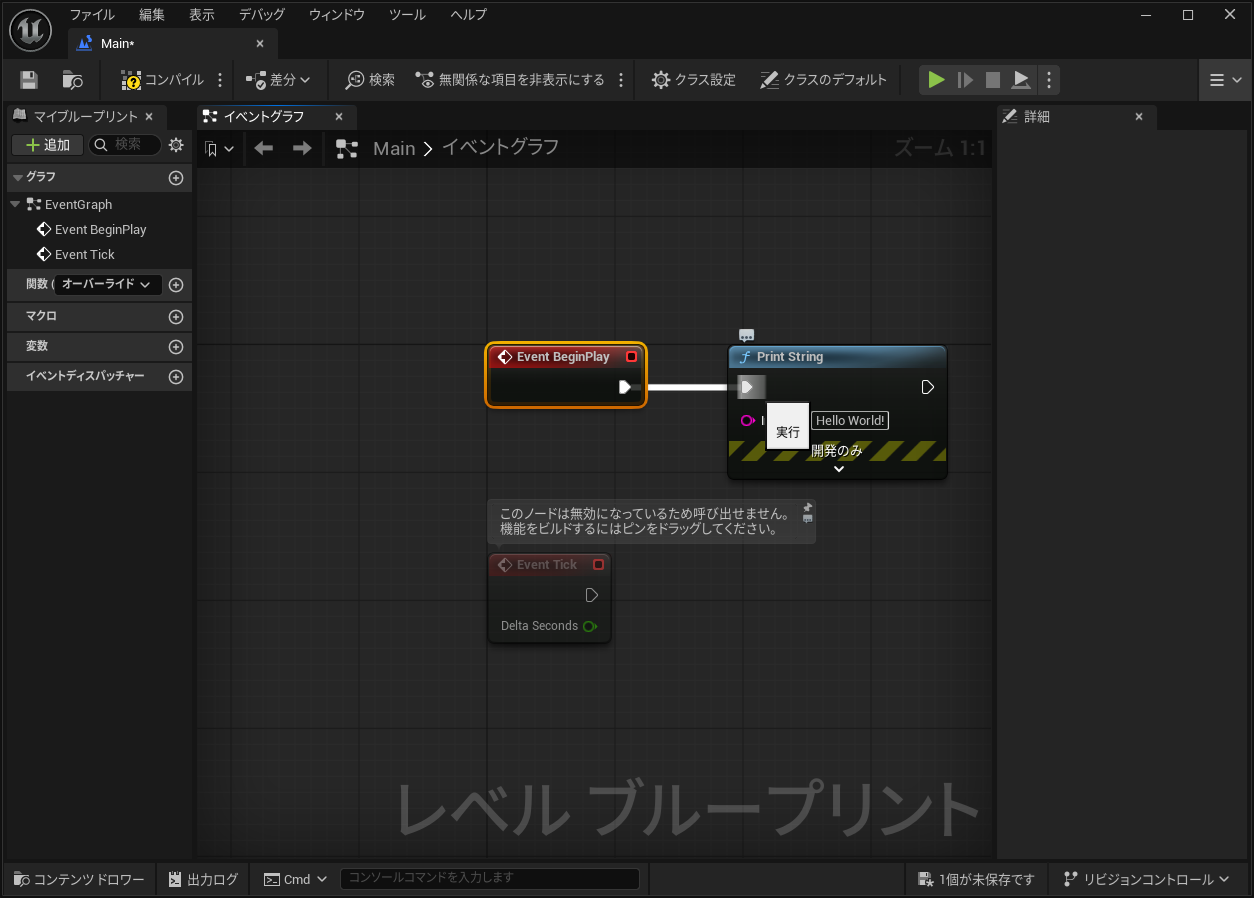Open クラスのデフォルト class defaults

(x=823, y=80)
